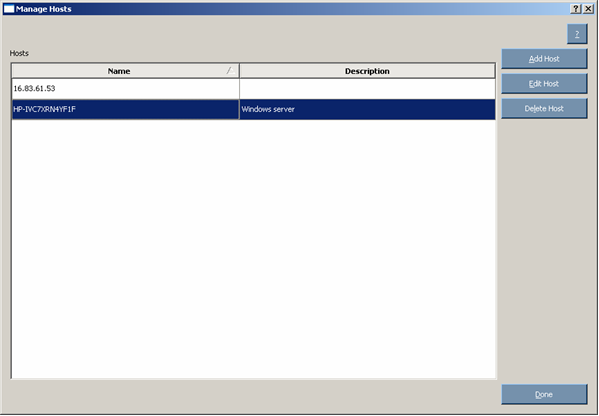Open Edit Host for the selected host
The image size is (599, 416).
544,84
